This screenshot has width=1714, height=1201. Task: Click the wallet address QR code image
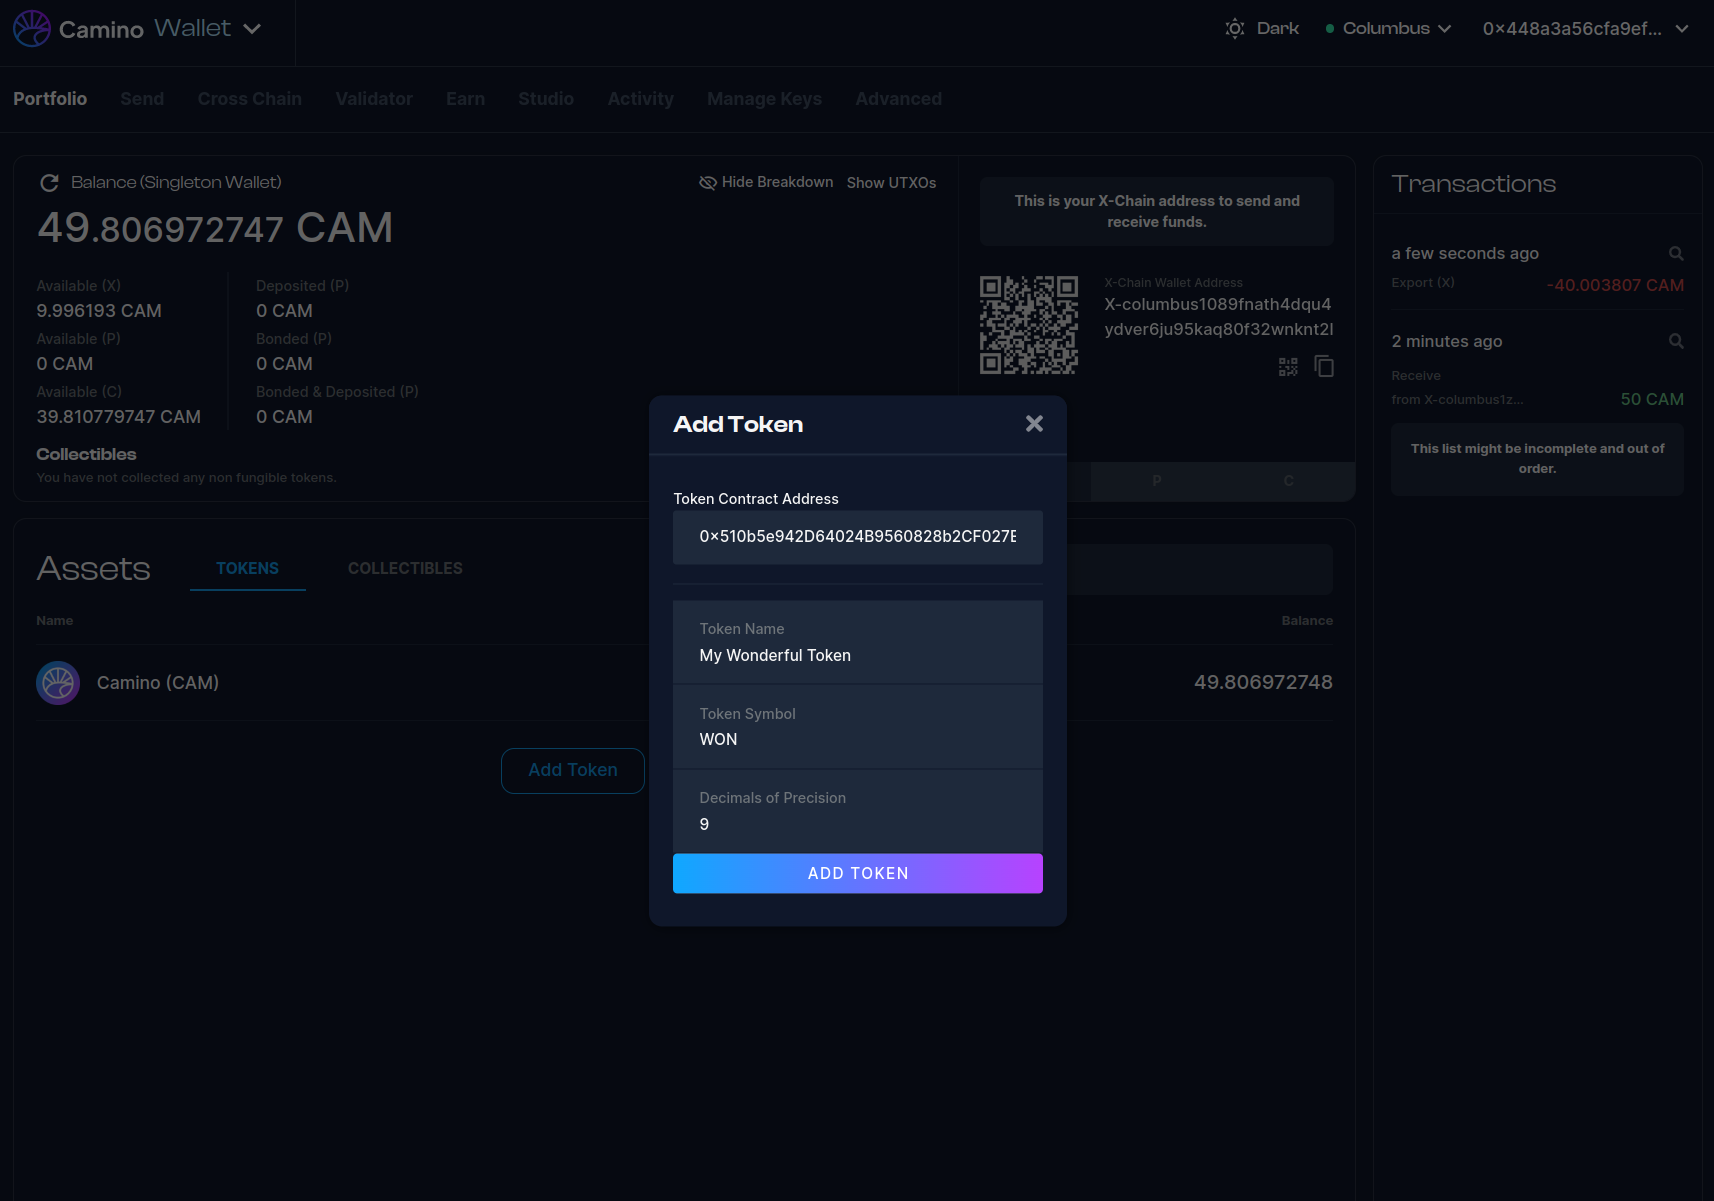[1028, 325]
